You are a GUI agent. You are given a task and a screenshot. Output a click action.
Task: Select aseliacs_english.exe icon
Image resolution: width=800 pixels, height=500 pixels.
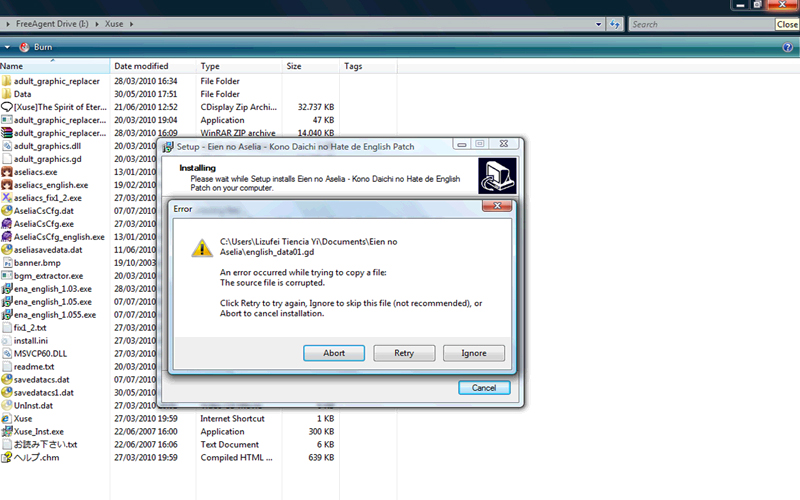pos(7,185)
